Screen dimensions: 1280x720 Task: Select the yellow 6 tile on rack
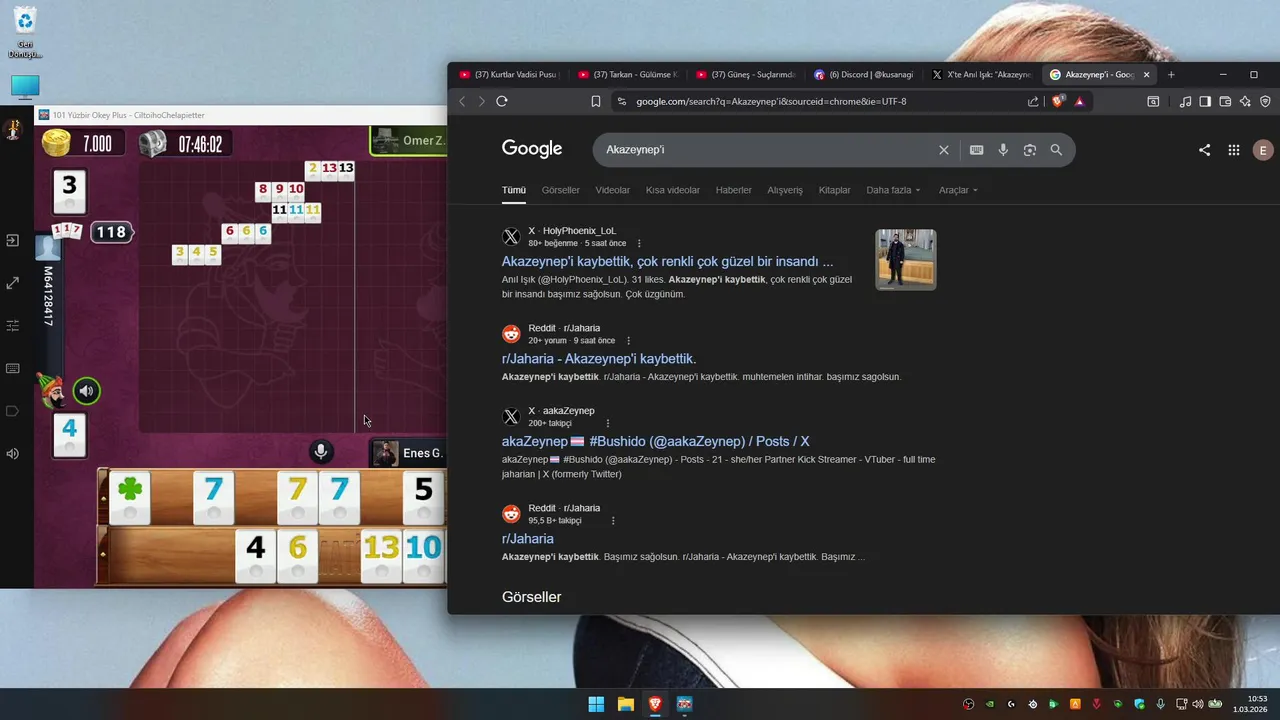point(297,556)
